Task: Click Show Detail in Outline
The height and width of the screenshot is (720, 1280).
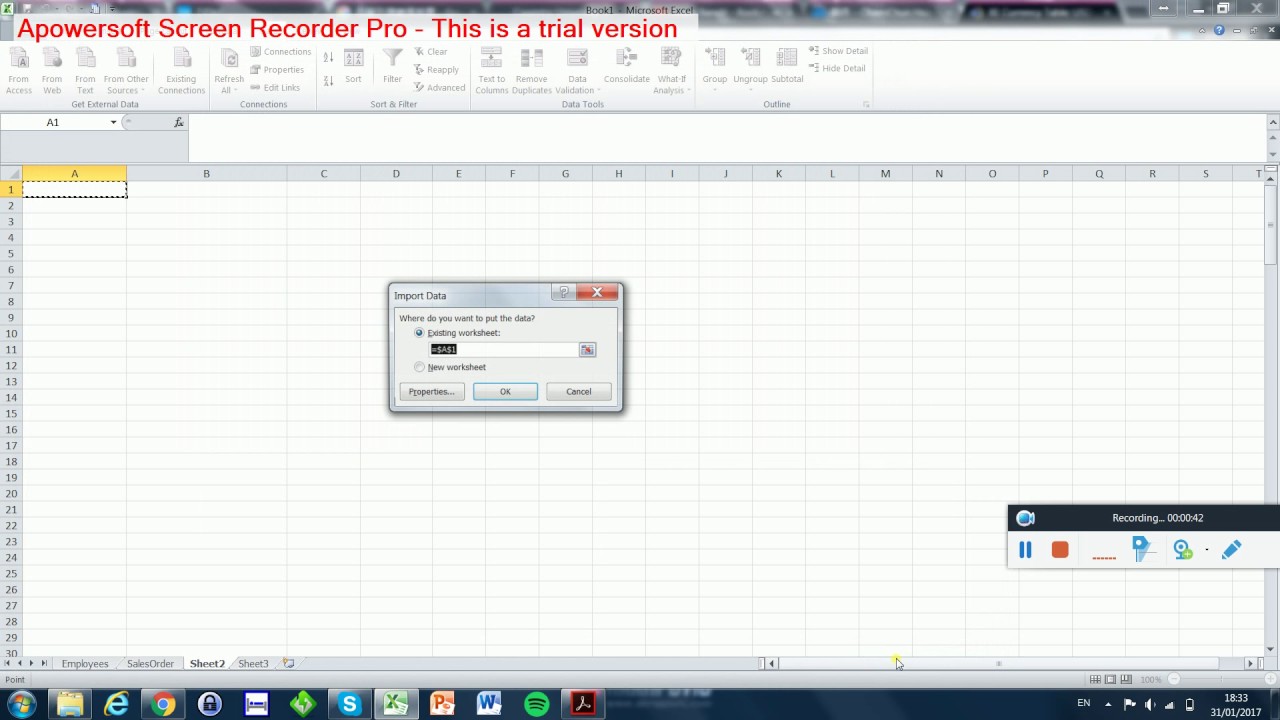Action: tap(838, 51)
